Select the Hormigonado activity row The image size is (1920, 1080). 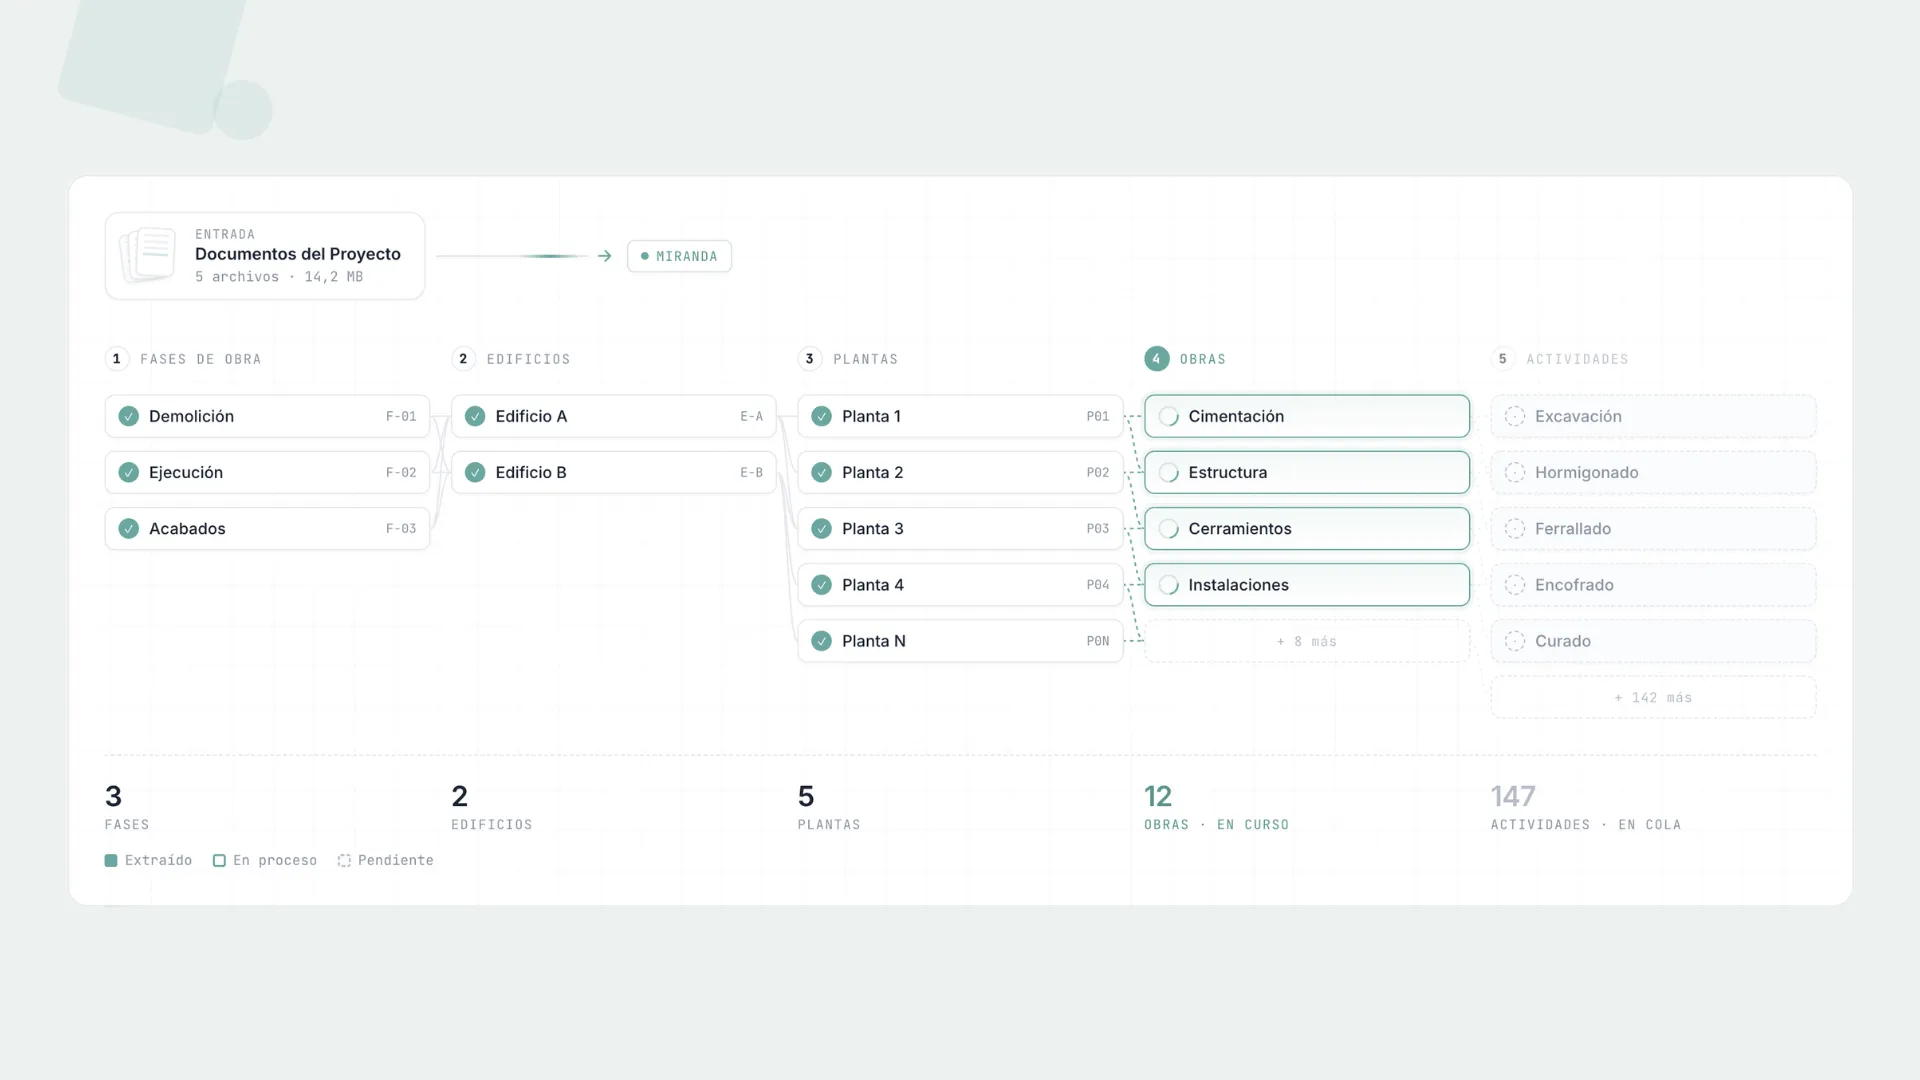coord(1653,472)
